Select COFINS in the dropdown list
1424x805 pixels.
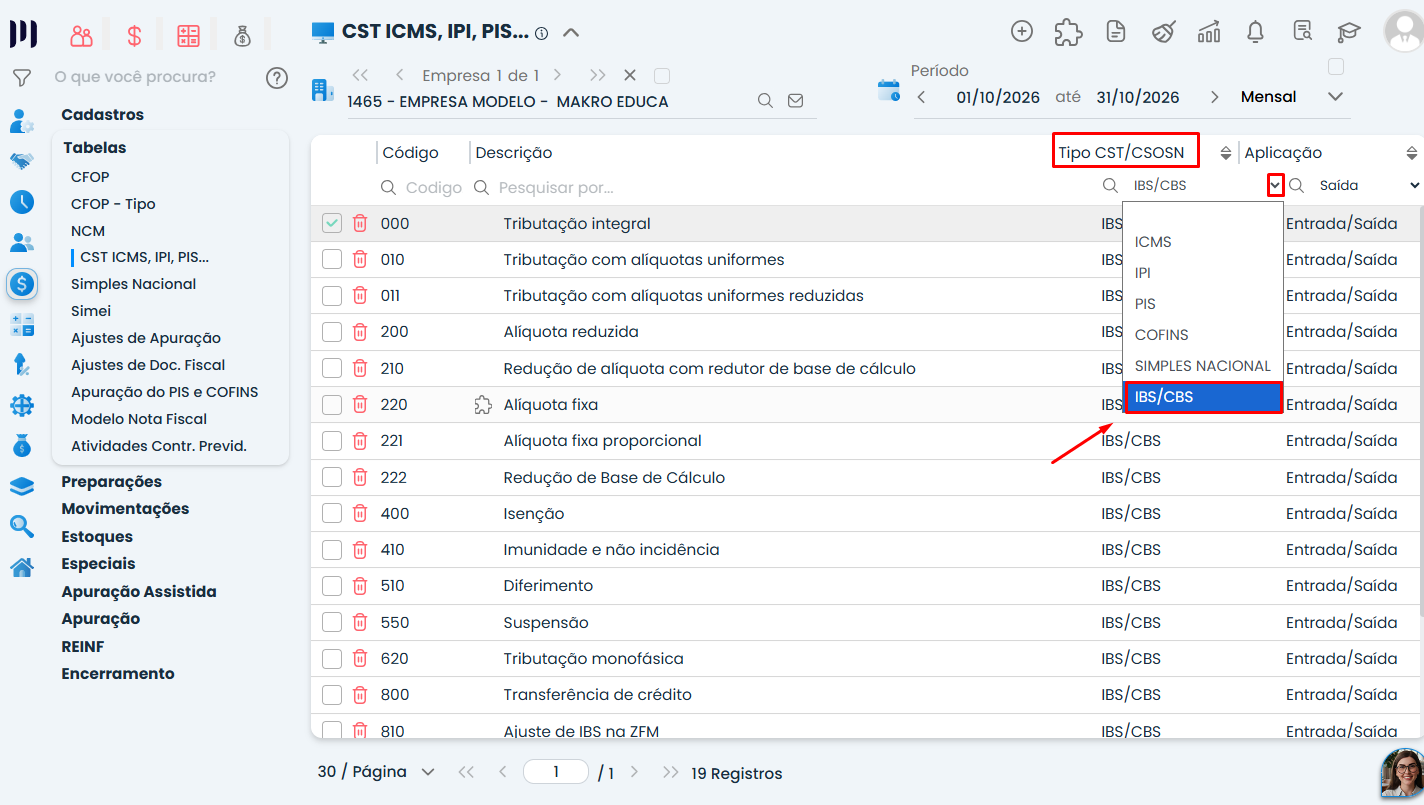click(1203, 335)
